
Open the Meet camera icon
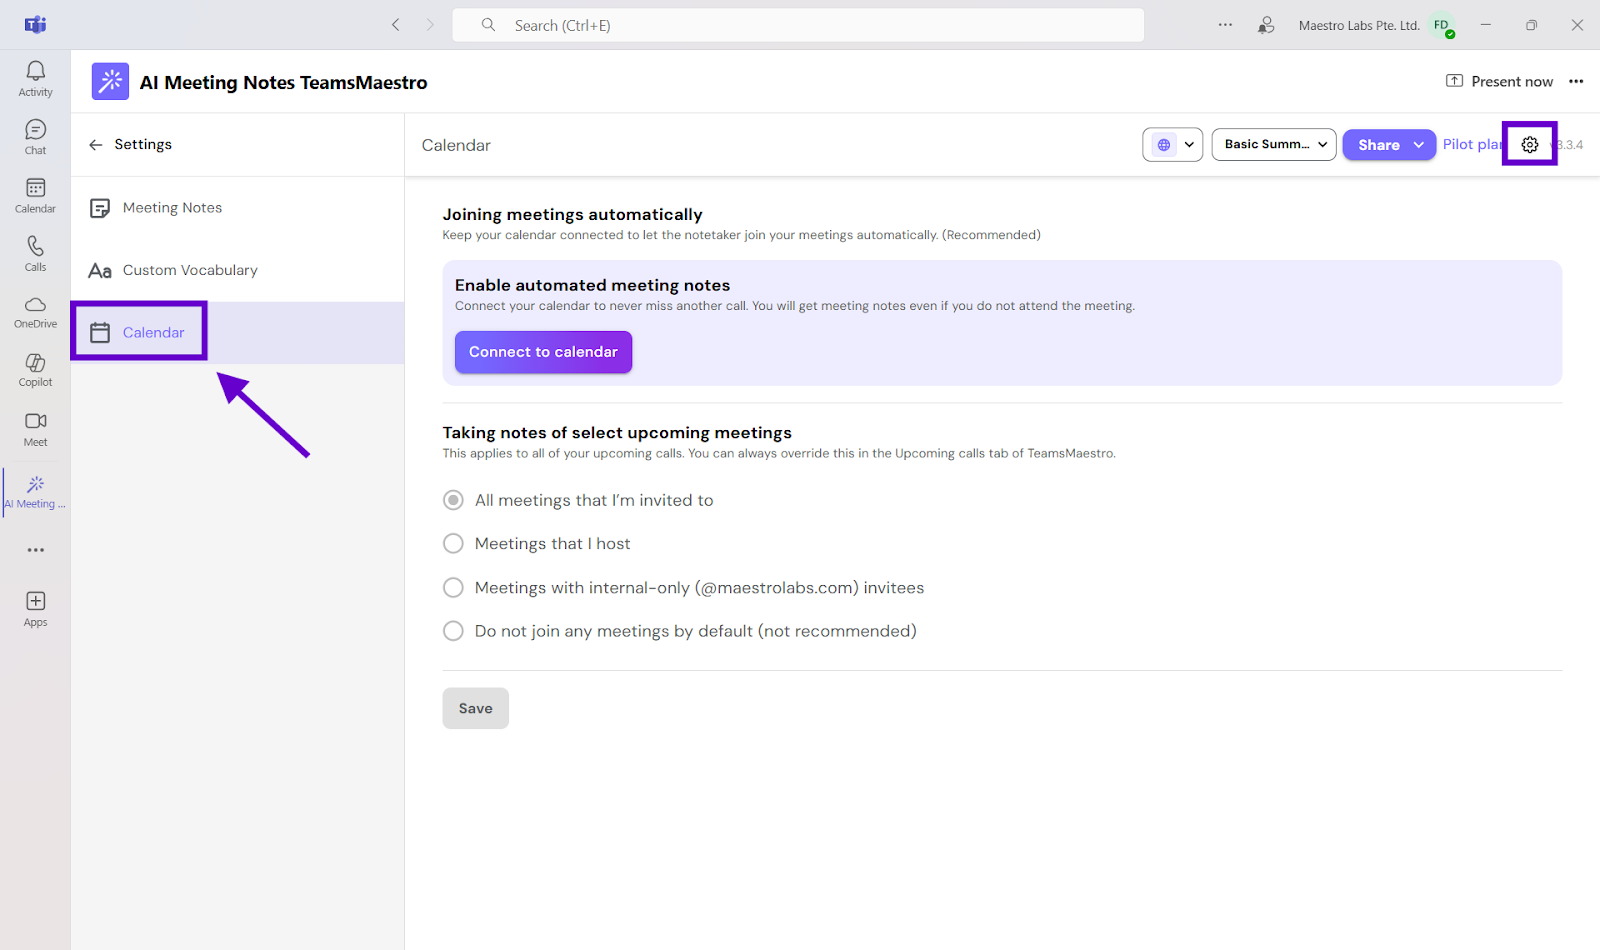35,428
